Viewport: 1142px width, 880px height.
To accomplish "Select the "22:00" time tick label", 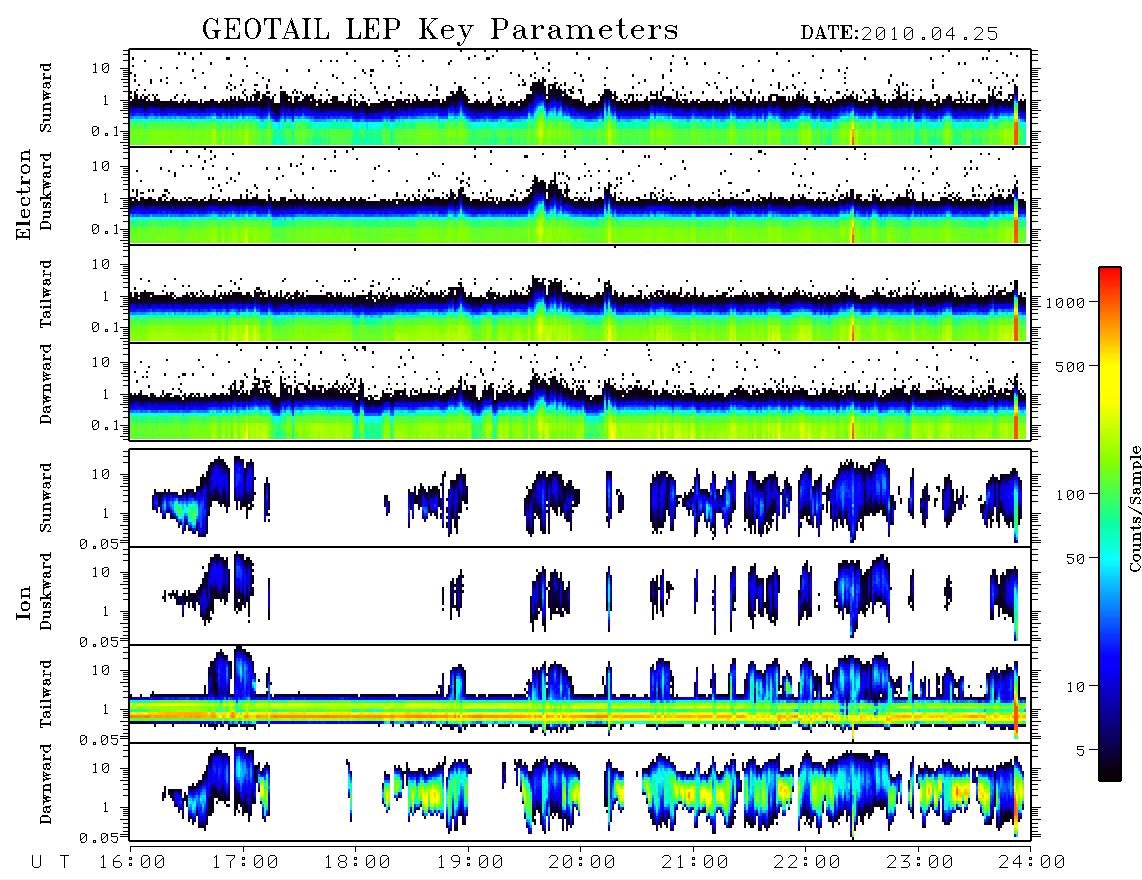I will tap(808, 863).
